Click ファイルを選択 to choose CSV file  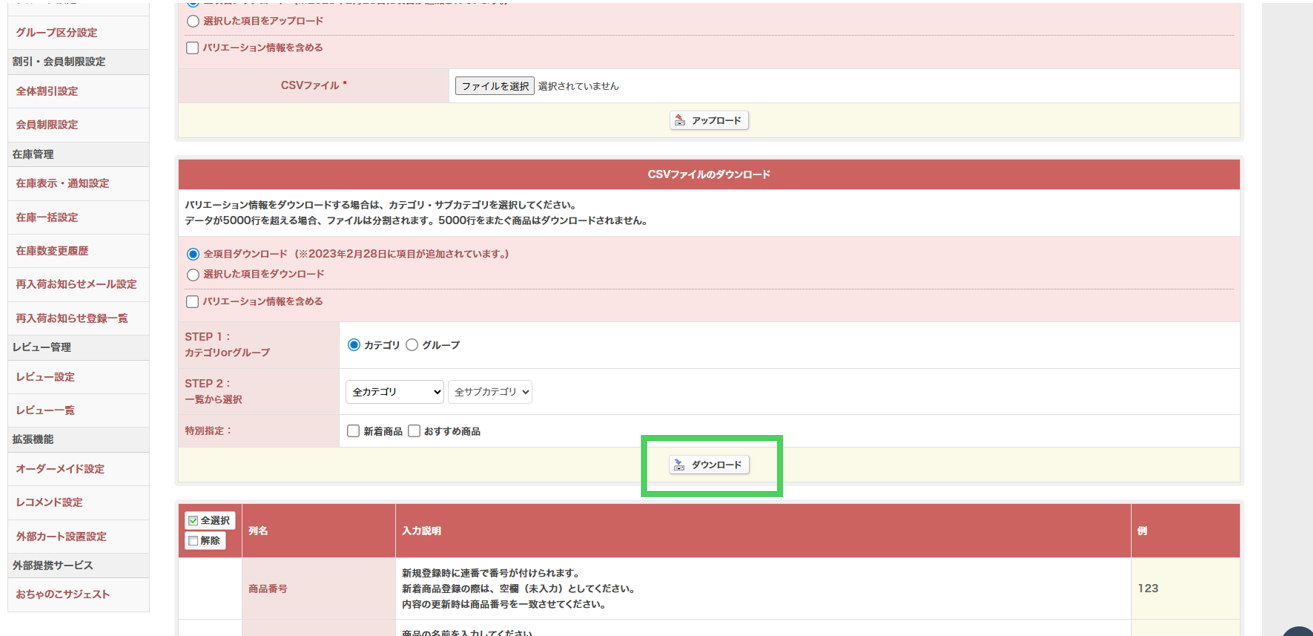[x=494, y=86]
